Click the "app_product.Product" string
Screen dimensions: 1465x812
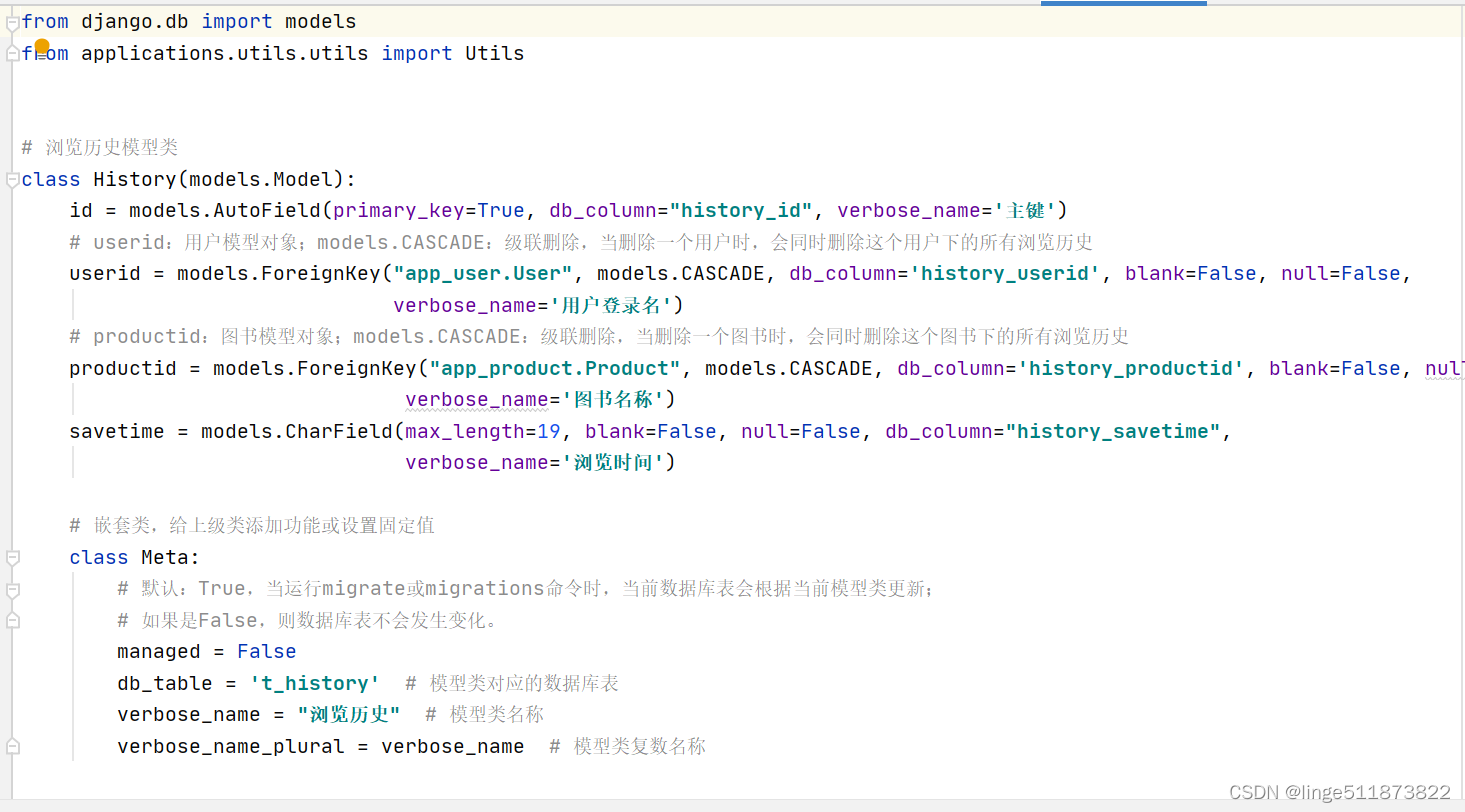click(x=555, y=368)
